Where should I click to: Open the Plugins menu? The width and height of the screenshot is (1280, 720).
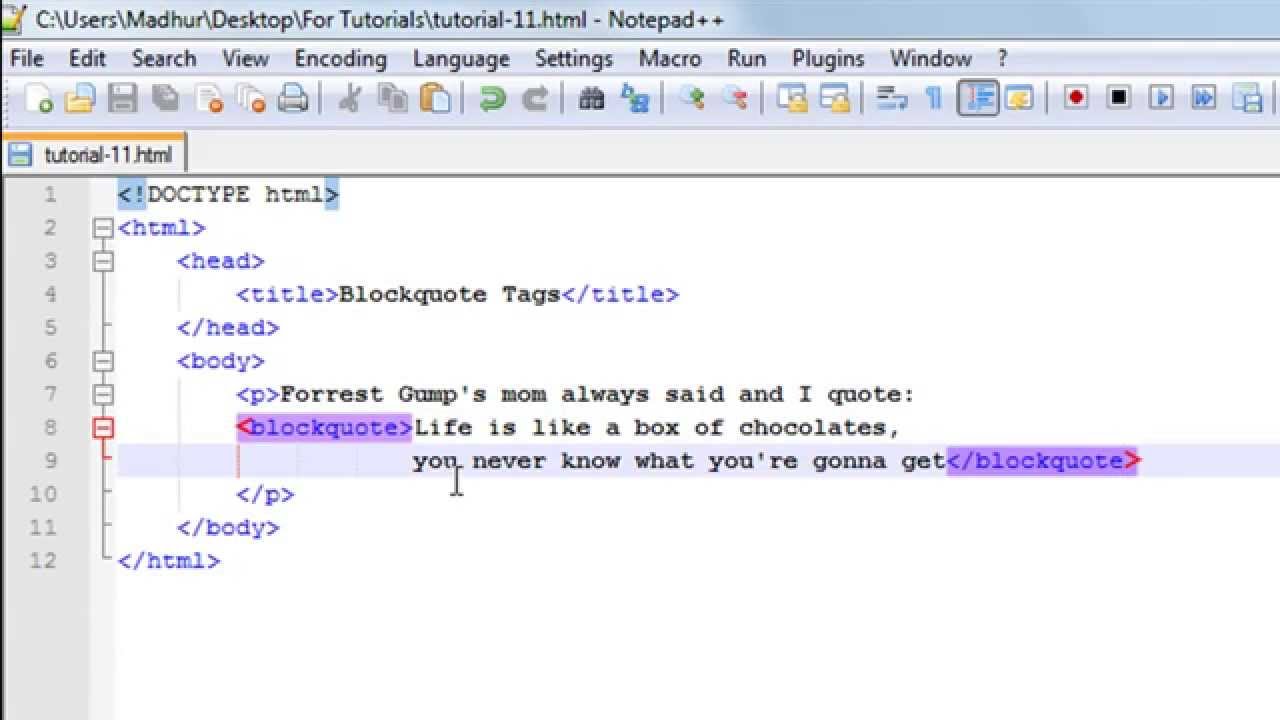click(x=828, y=59)
